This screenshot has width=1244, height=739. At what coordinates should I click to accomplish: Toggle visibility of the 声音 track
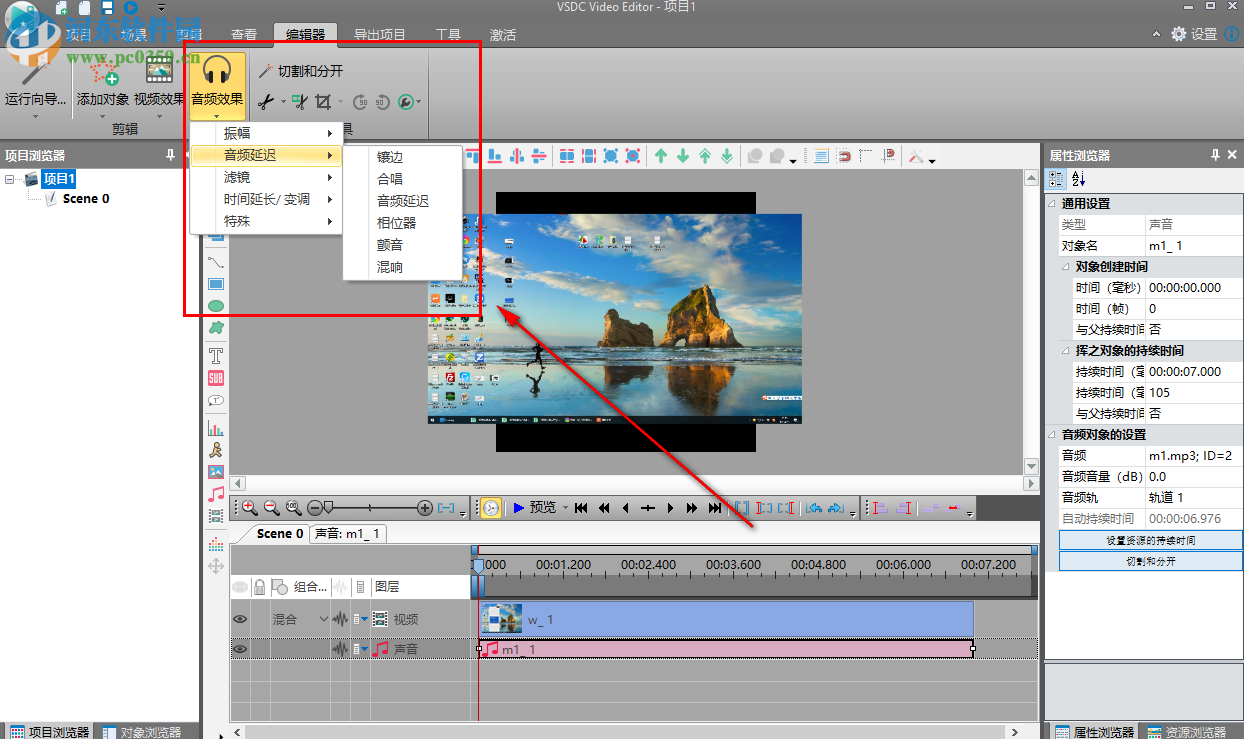(x=240, y=648)
